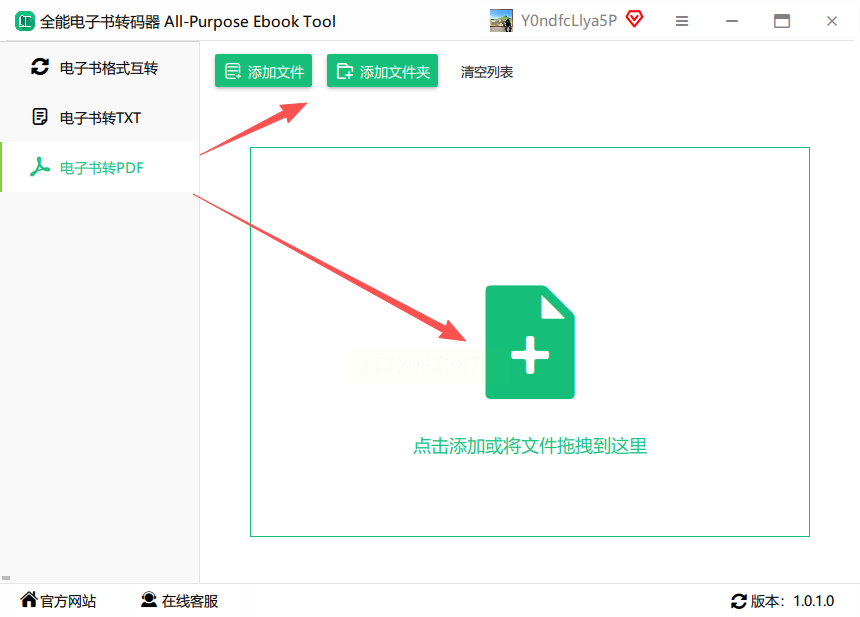Open 在线客服 support link
This screenshot has height=617, width=860.
179,601
